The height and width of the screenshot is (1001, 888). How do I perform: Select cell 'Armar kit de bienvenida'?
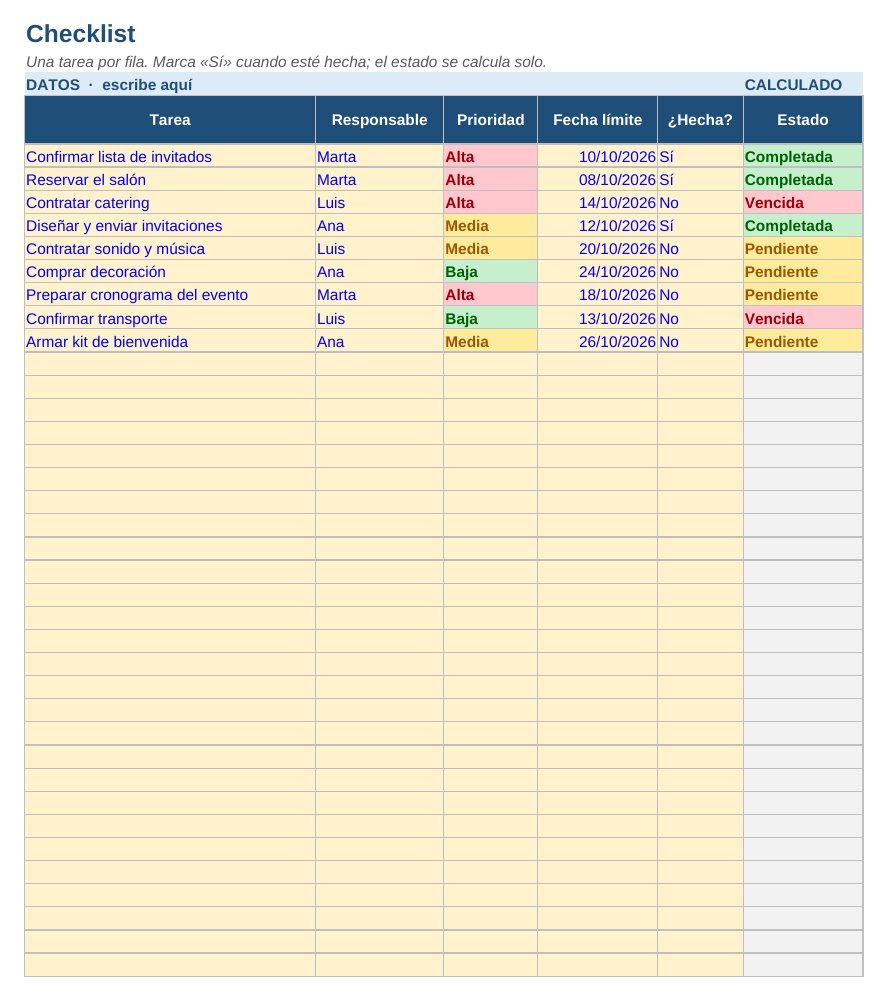[x=170, y=341]
